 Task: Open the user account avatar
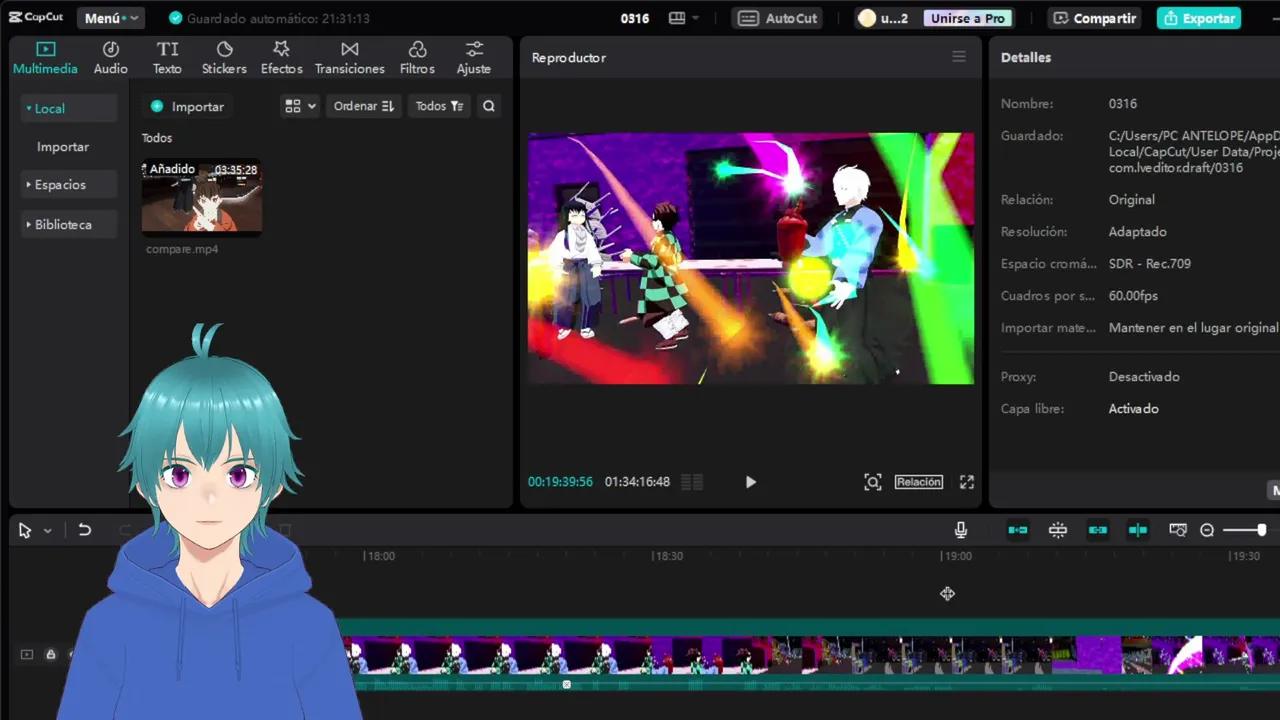pos(867,18)
